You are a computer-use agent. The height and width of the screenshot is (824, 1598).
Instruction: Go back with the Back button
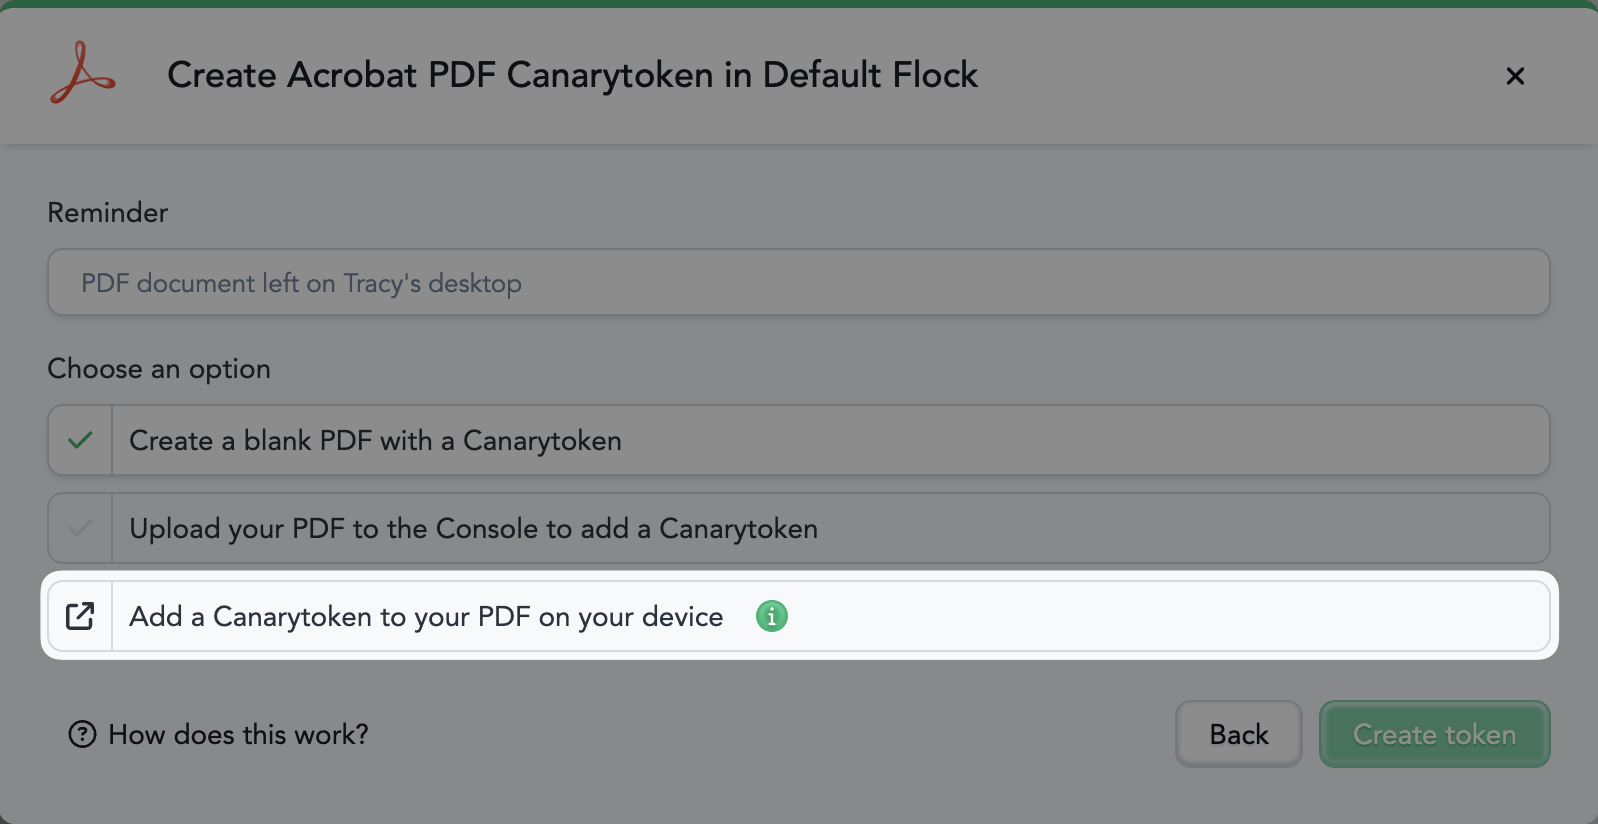click(1239, 734)
